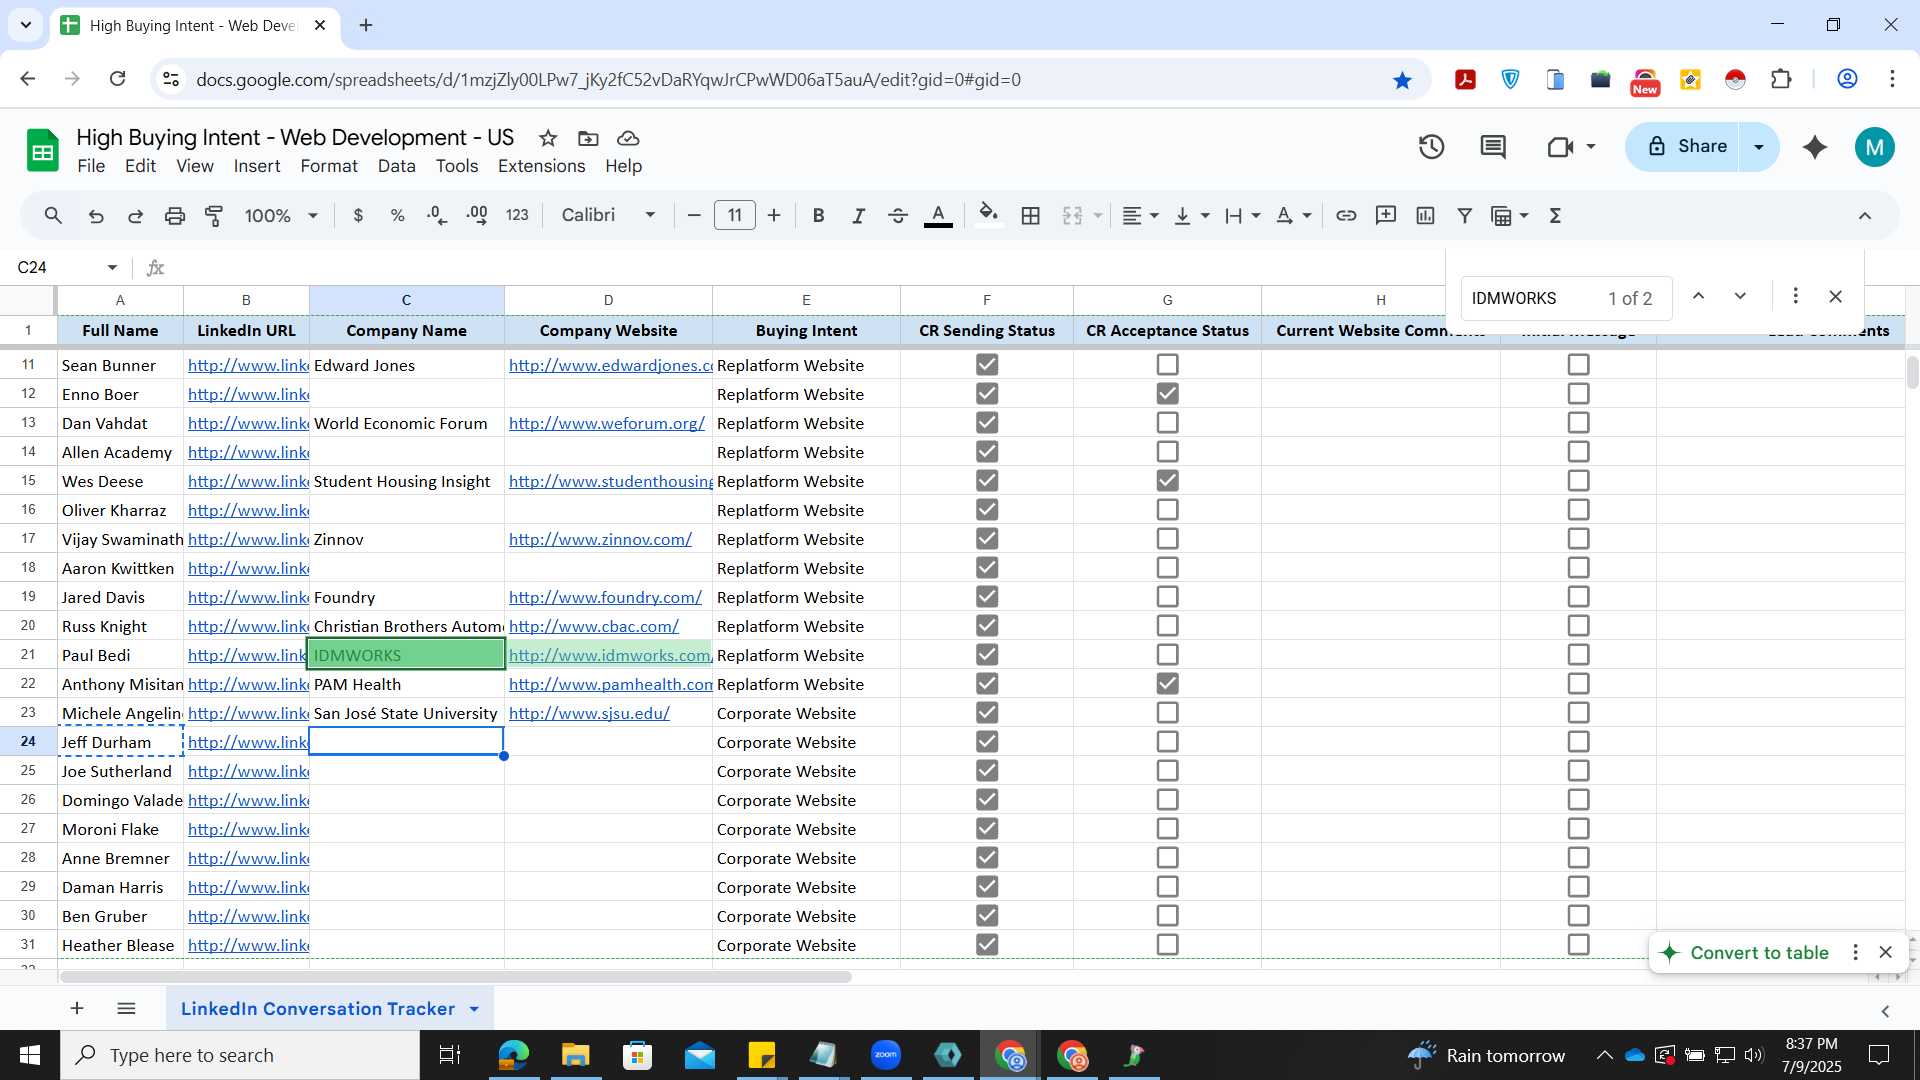Format as currency with dollar icon
1920x1080 pixels.
(358, 216)
